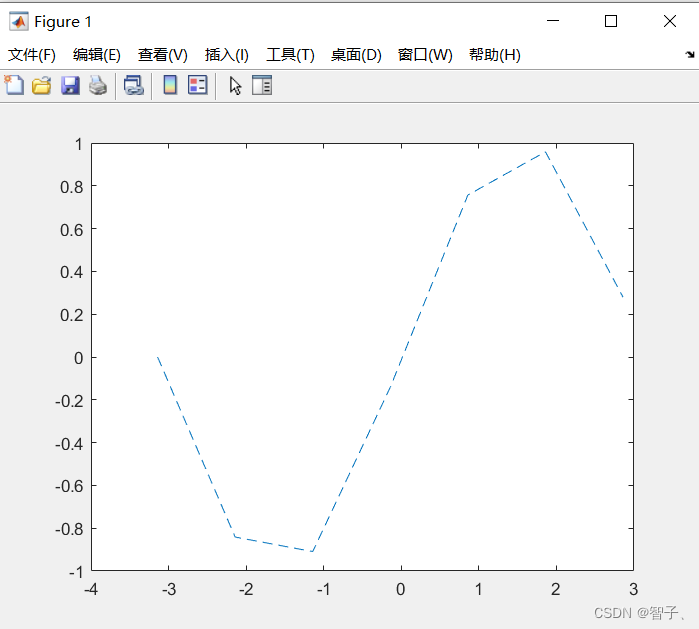Screen dimensions: 699x629
Task: Save the figure with floppy disk icon
Action: pyautogui.click(x=70, y=85)
